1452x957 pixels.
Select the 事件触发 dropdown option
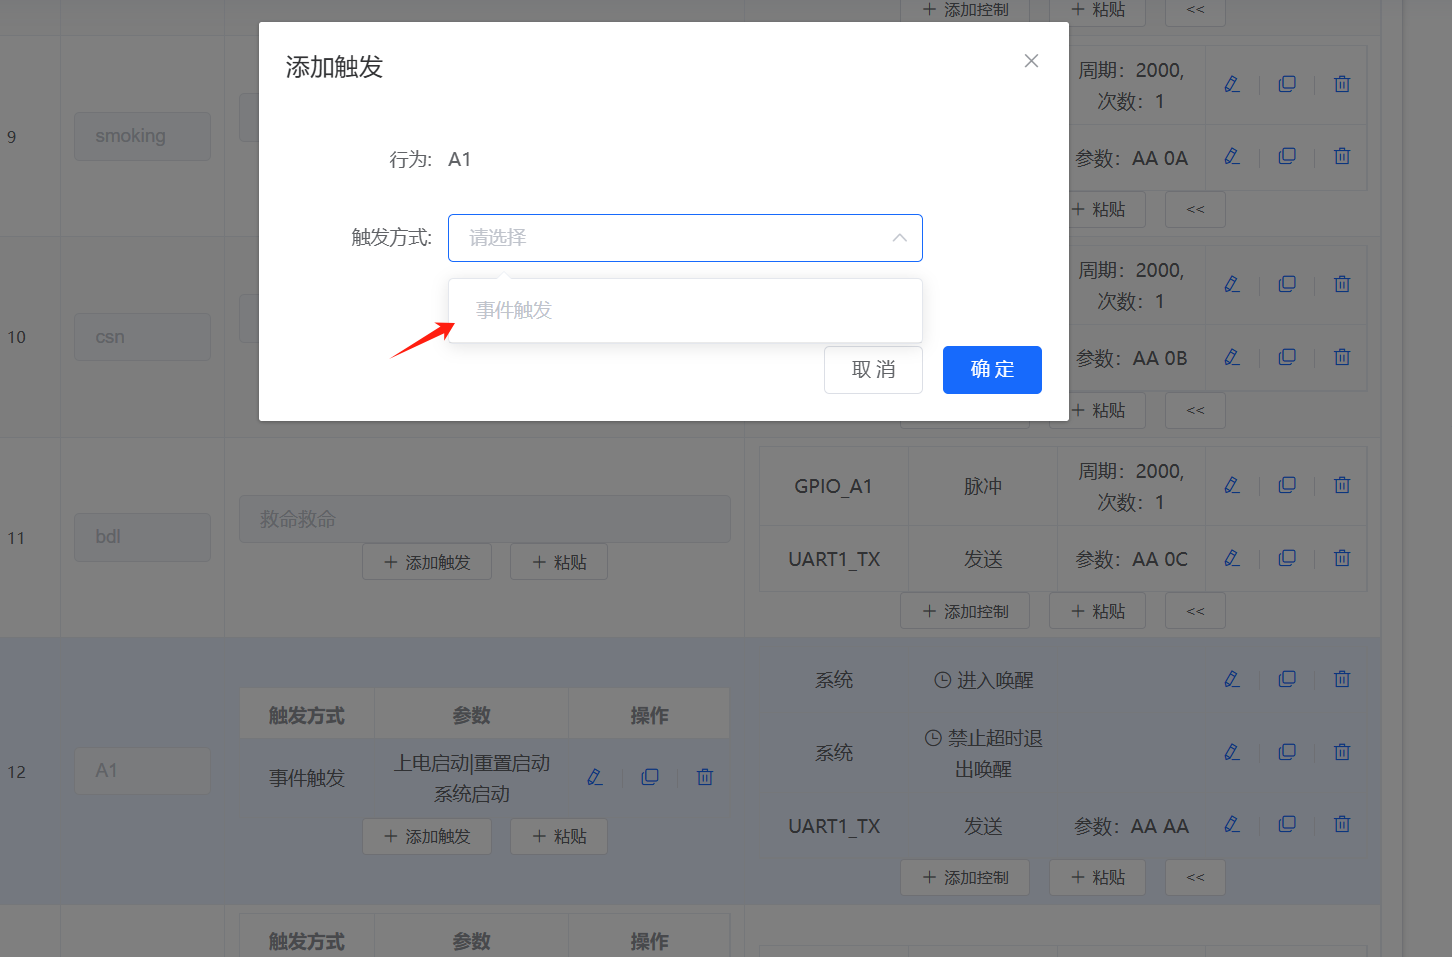tap(685, 310)
